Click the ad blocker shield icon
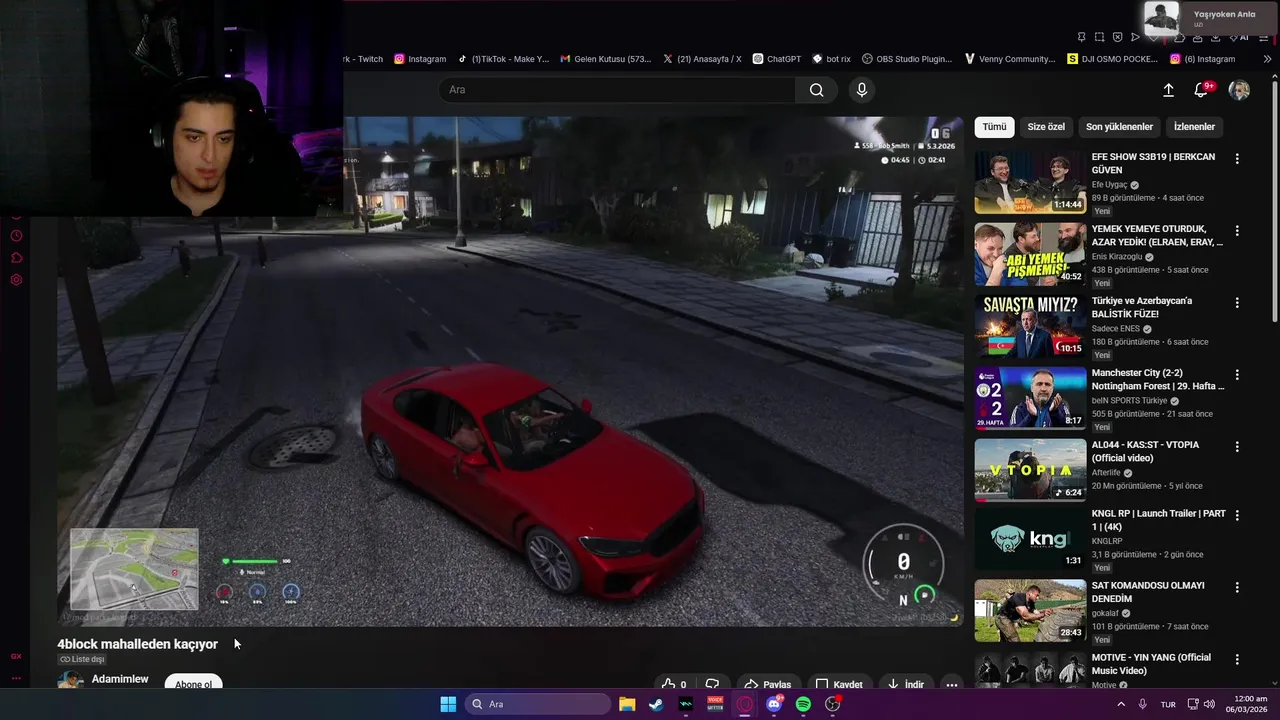Screen dimensions: 1280x720 pos(1117,37)
